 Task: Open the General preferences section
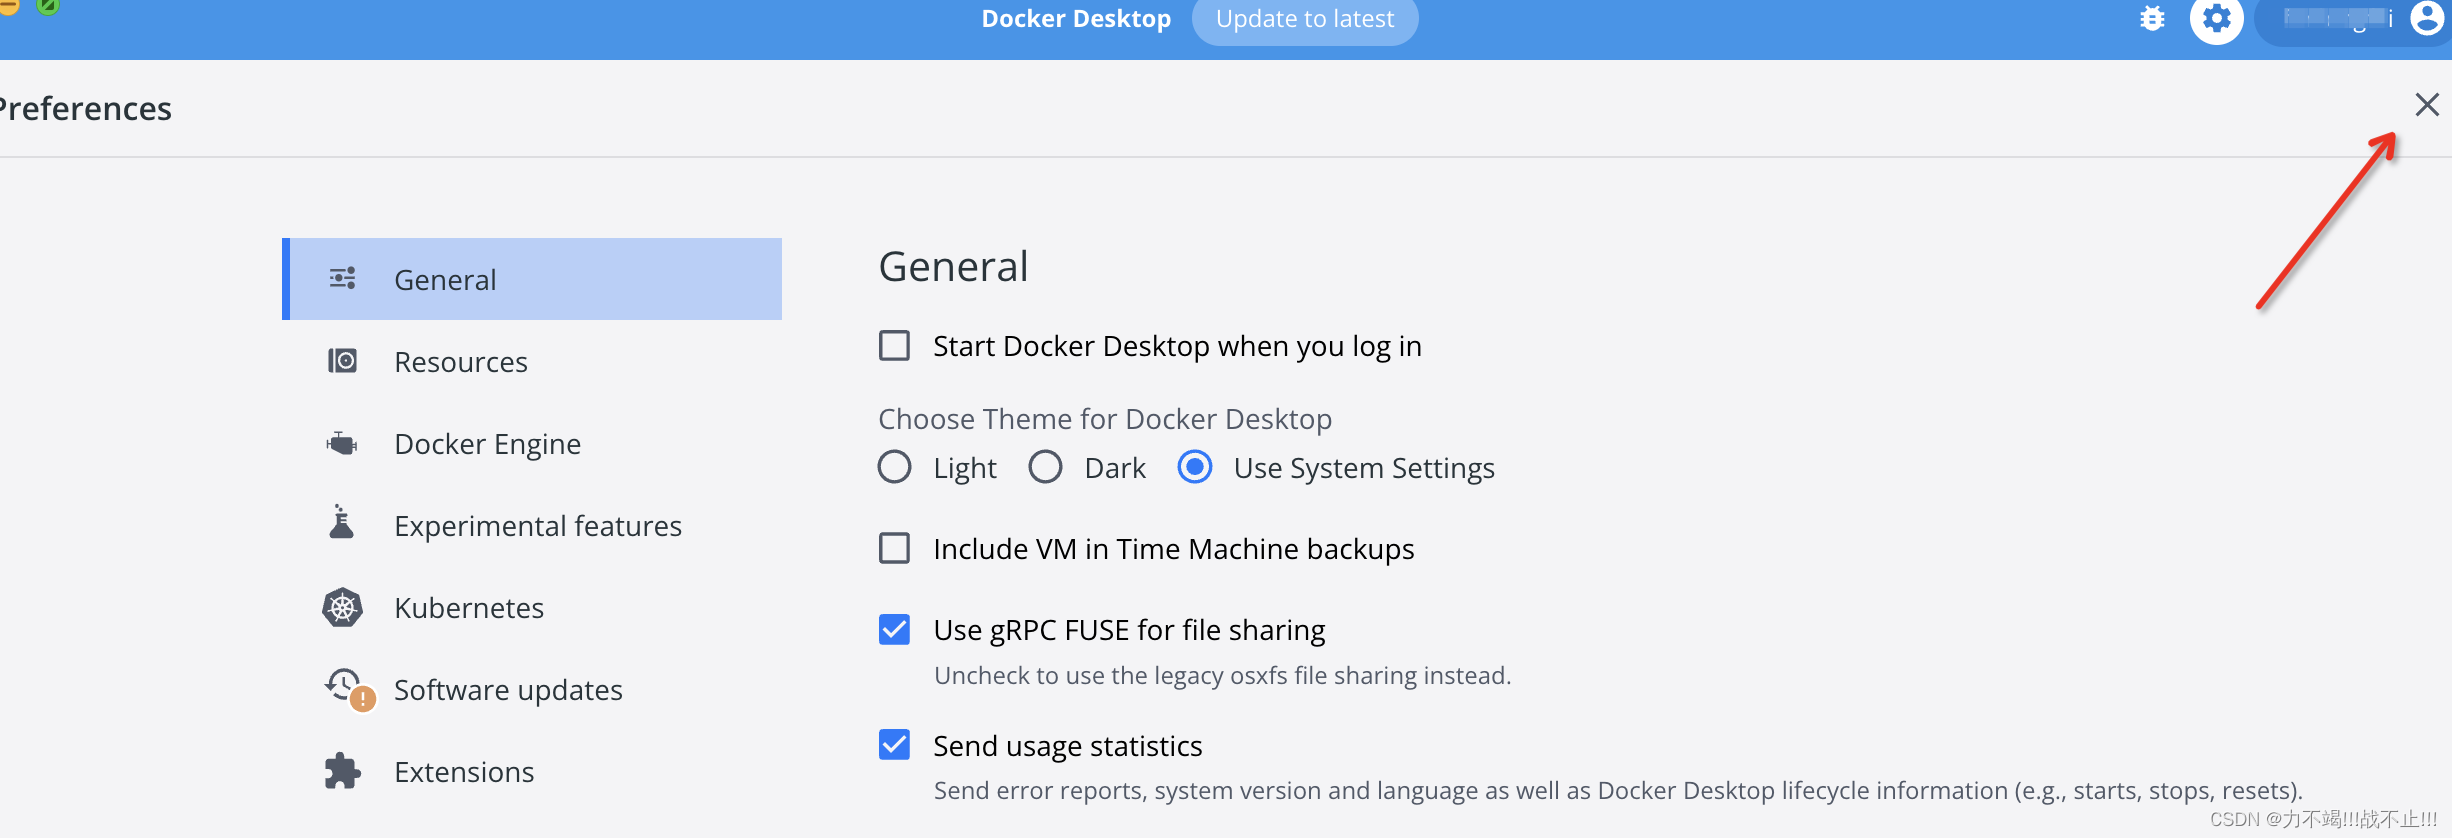tap(532, 279)
